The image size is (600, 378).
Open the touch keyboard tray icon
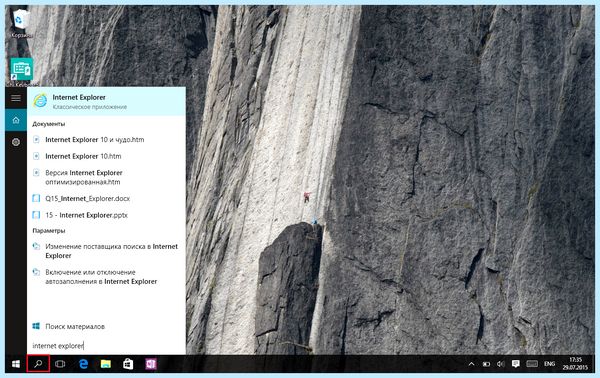532,364
